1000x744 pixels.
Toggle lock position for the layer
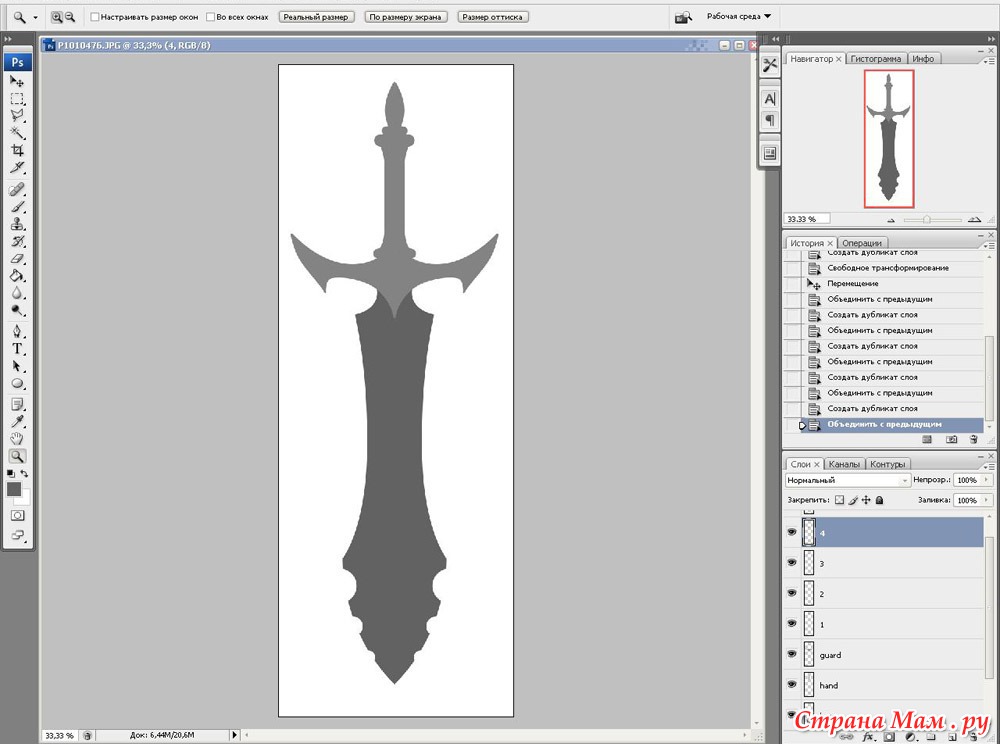866,500
